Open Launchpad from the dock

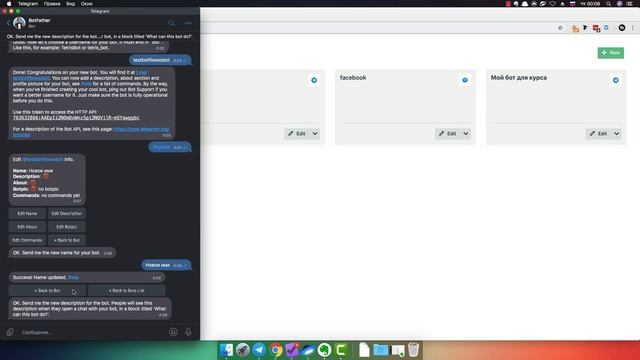coord(243,350)
